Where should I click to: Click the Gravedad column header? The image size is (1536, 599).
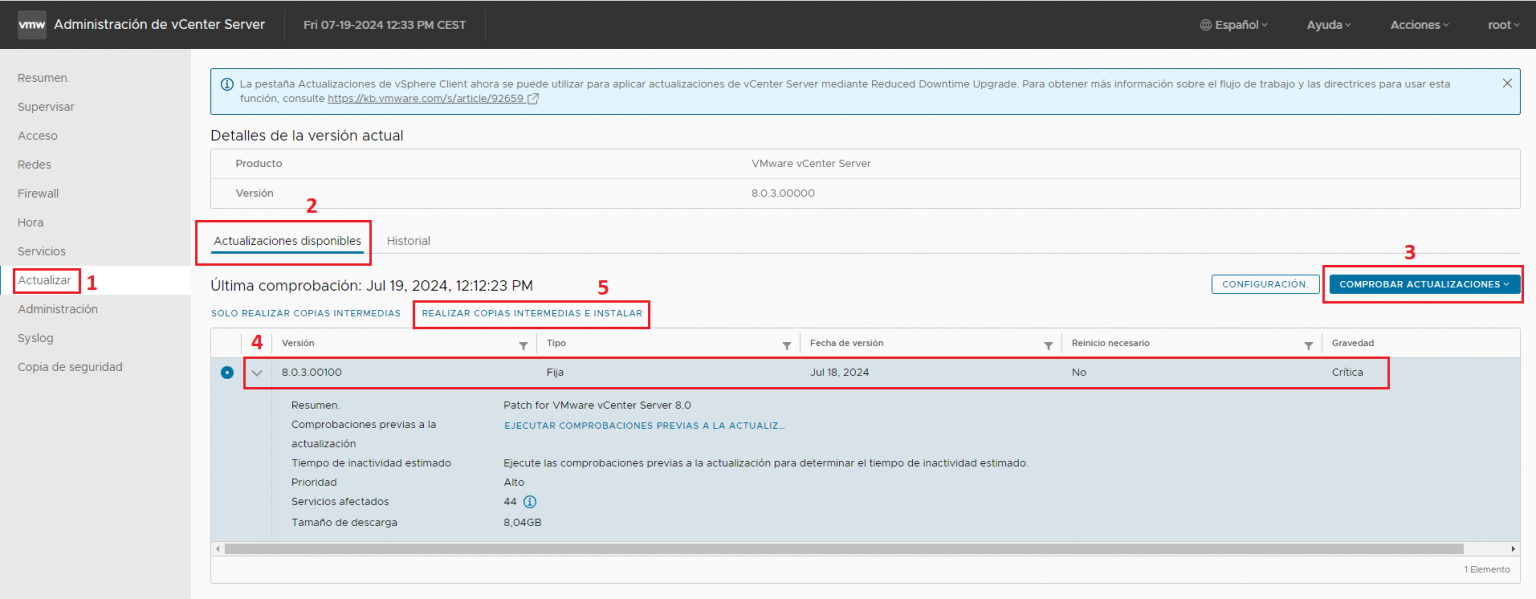coord(1353,343)
